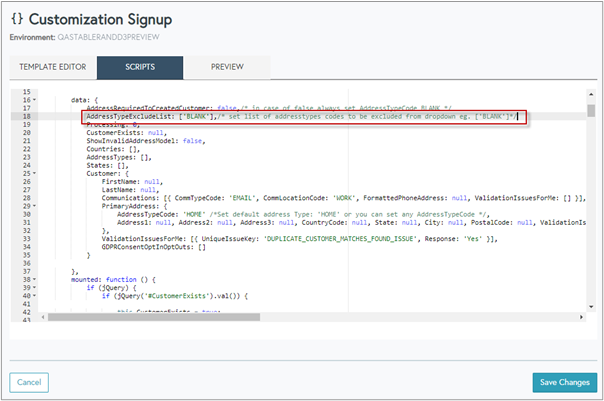
Task: Select the Scripts tab
Action: (x=140, y=67)
